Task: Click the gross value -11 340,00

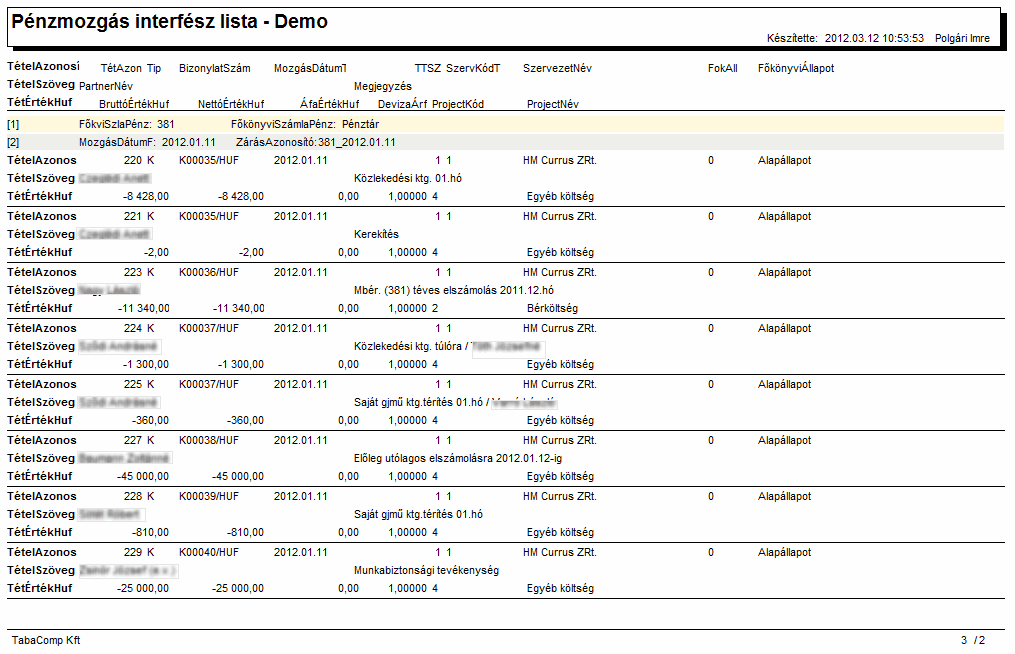Action: (x=143, y=308)
